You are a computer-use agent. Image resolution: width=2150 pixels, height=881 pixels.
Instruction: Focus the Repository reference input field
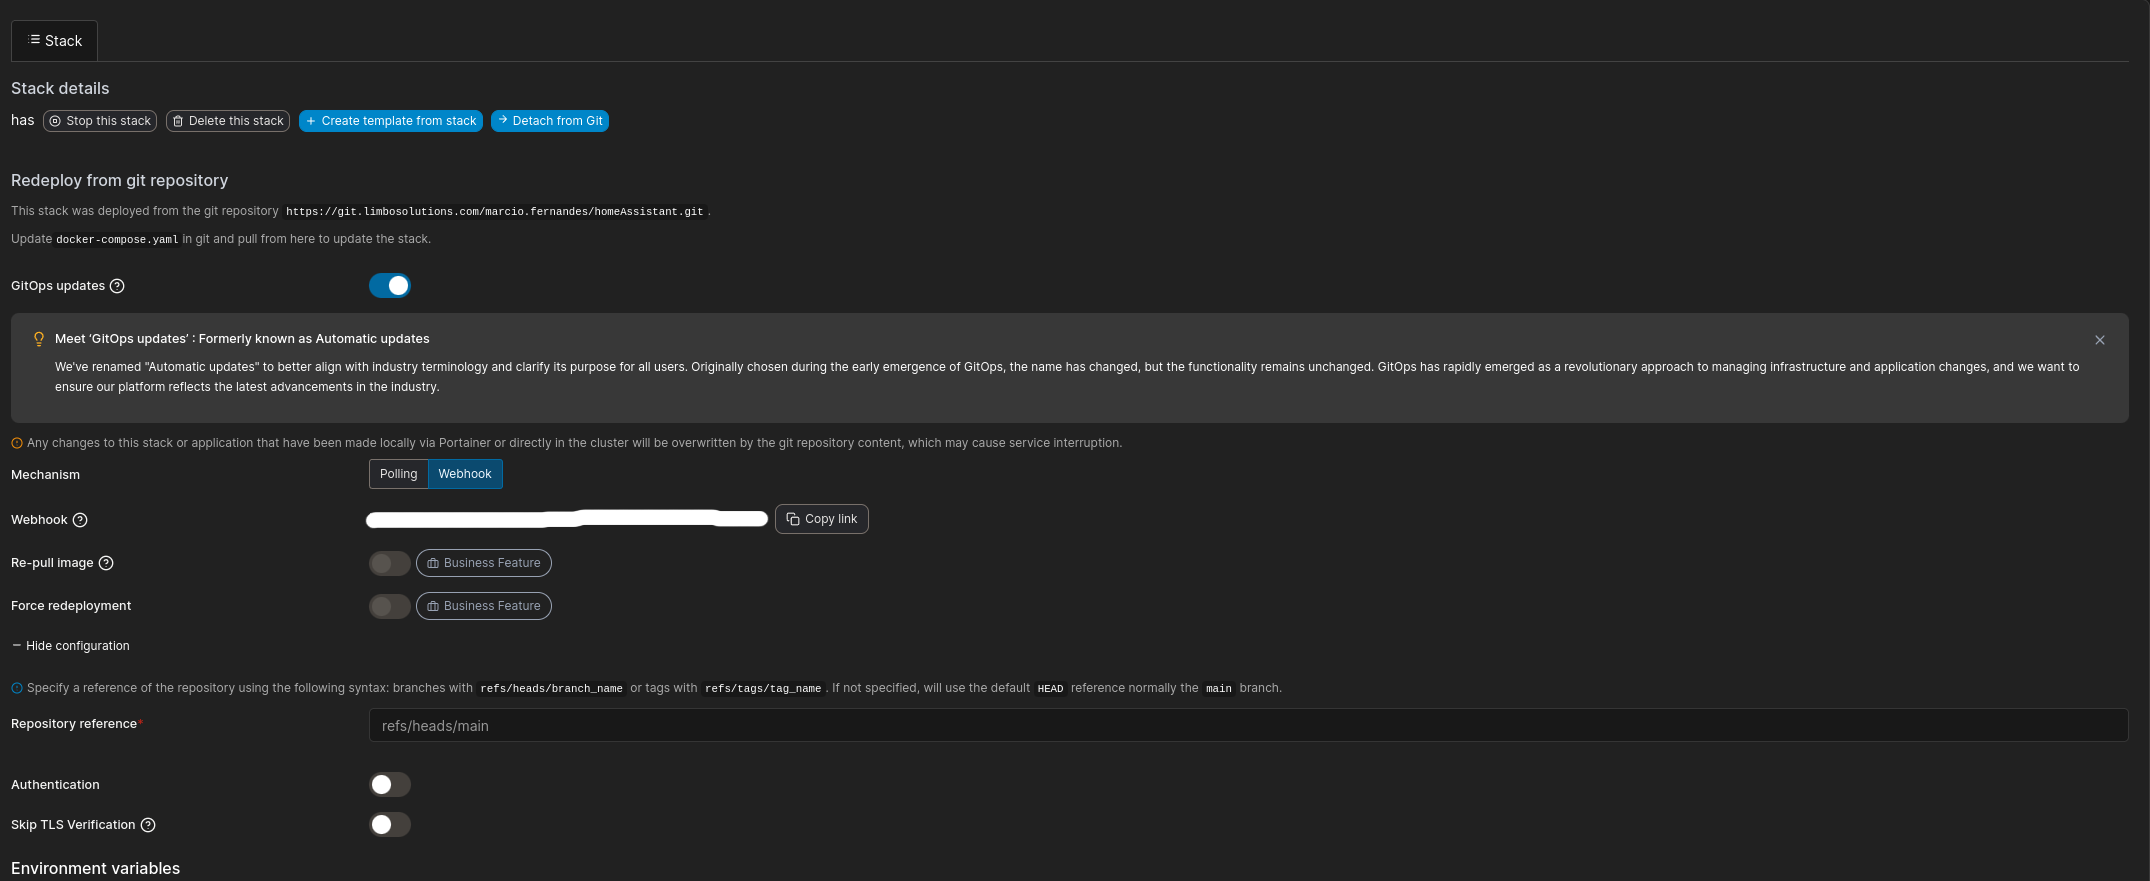coord(1247,726)
